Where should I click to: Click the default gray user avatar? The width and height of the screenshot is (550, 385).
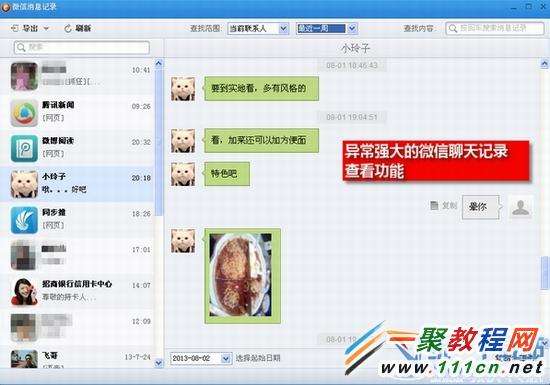point(521,207)
